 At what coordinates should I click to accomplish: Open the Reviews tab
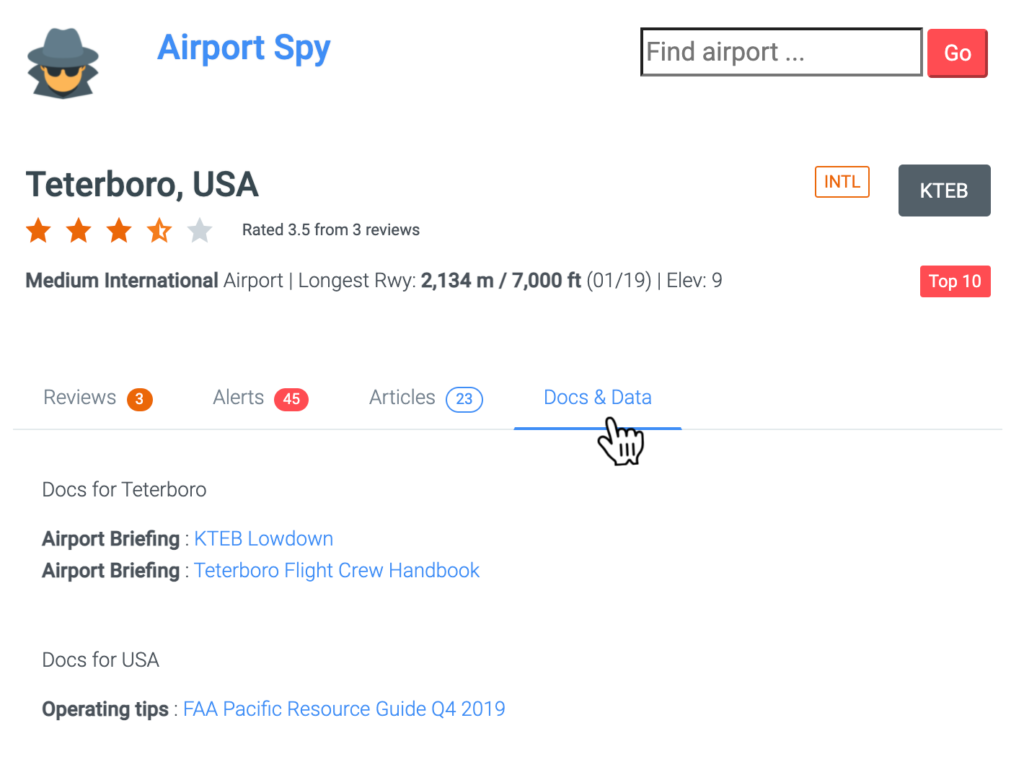80,398
